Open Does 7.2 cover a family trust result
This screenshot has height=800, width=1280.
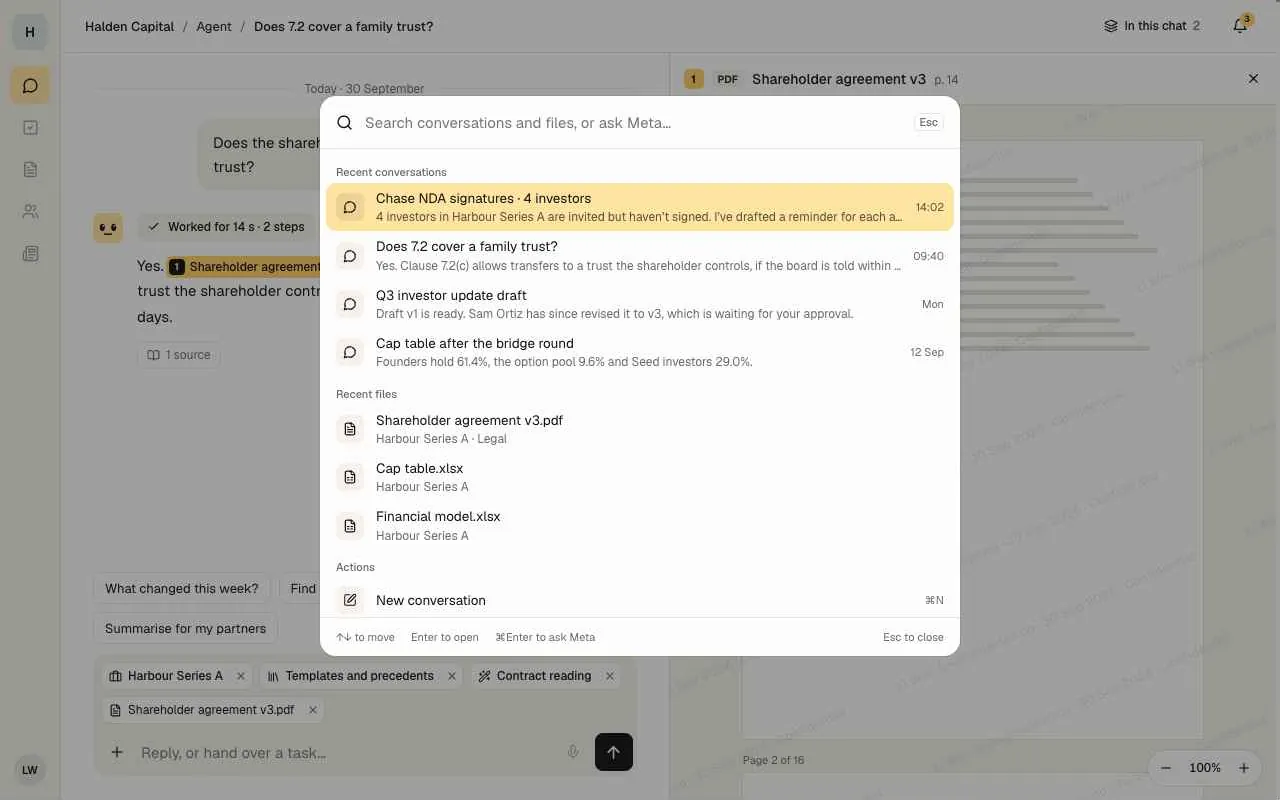pyautogui.click(x=640, y=256)
